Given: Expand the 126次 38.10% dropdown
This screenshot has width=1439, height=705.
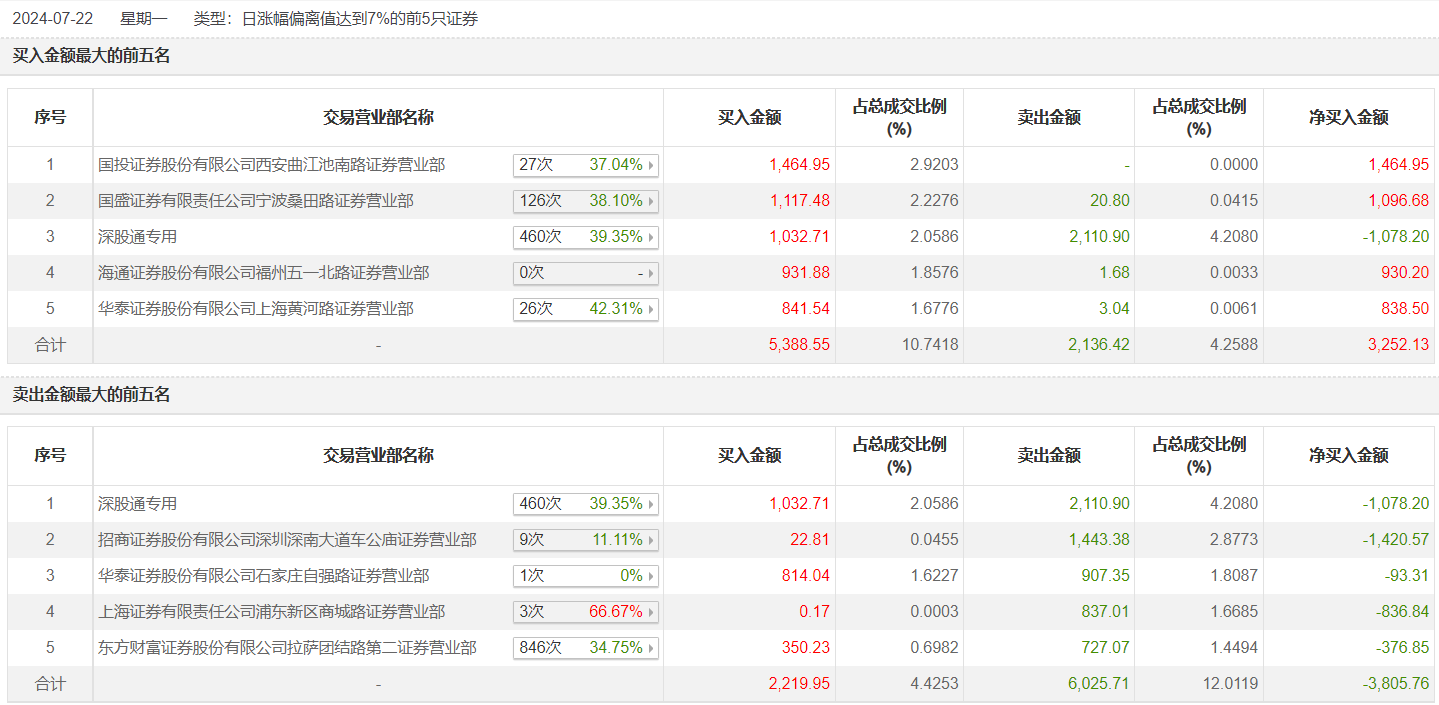Looking at the screenshot, I should point(586,201).
